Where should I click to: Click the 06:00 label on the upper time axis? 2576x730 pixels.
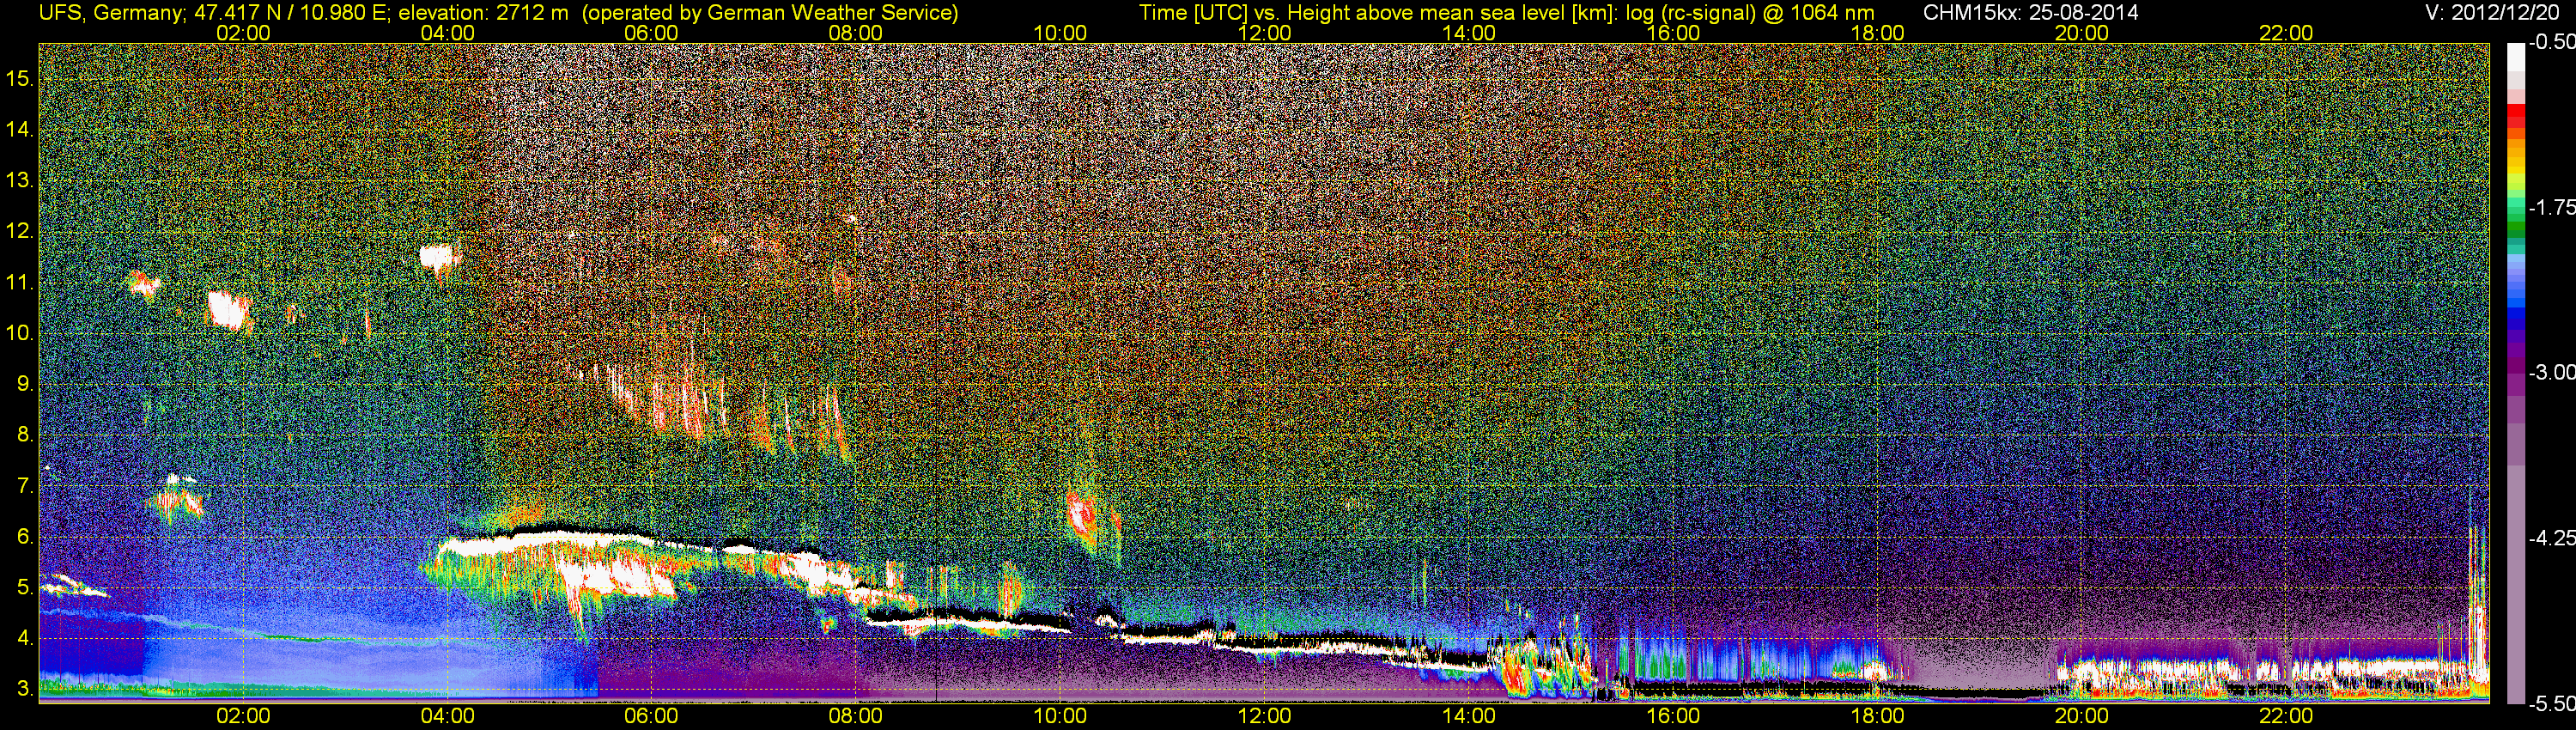click(651, 33)
